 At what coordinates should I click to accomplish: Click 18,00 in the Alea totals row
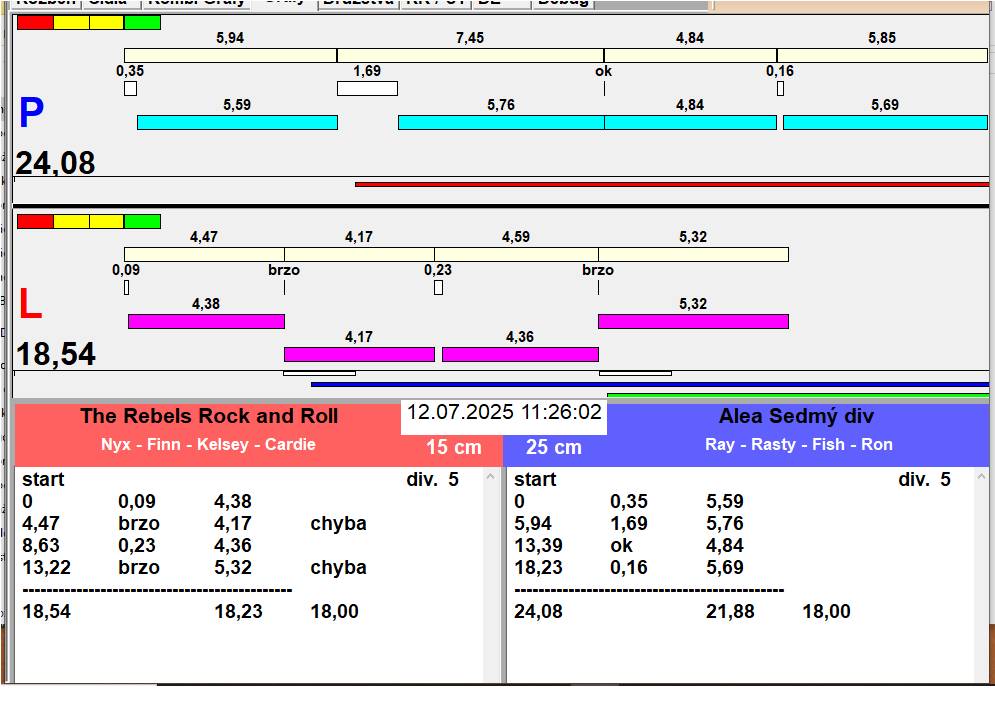click(x=826, y=612)
